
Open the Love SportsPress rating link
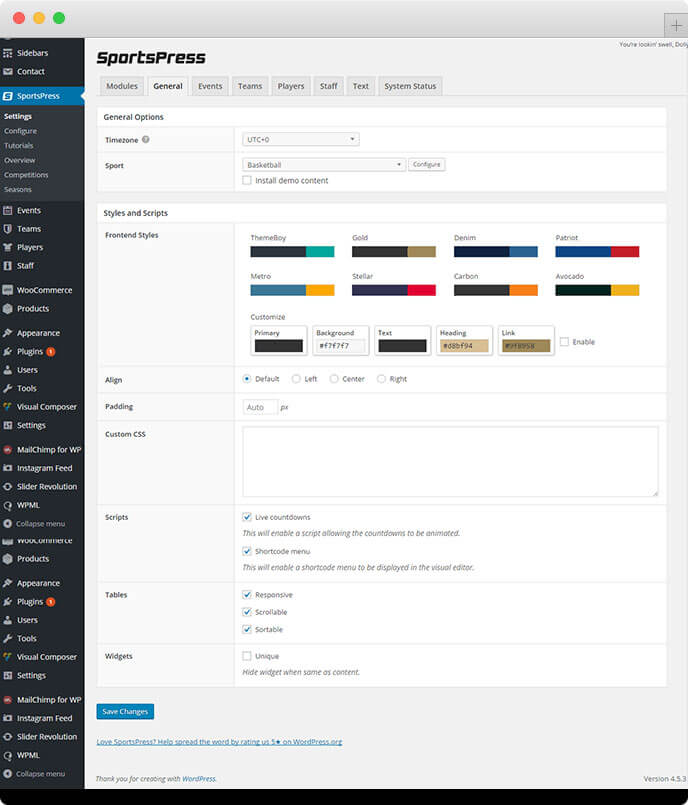[219, 742]
